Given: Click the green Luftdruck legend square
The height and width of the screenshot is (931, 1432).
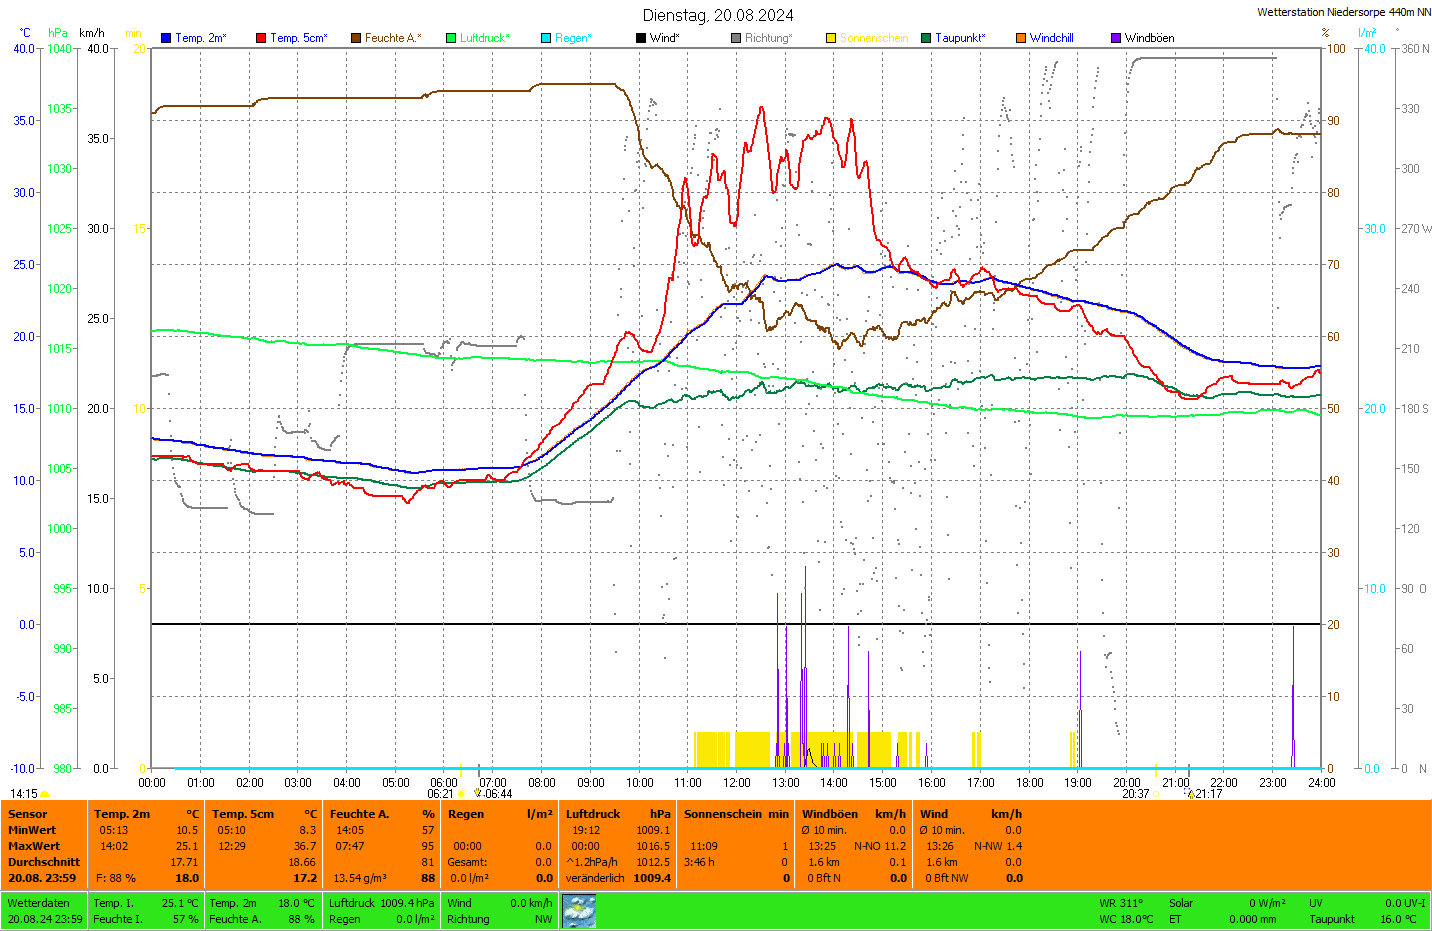Looking at the screenshot, I should coord(451,38).
